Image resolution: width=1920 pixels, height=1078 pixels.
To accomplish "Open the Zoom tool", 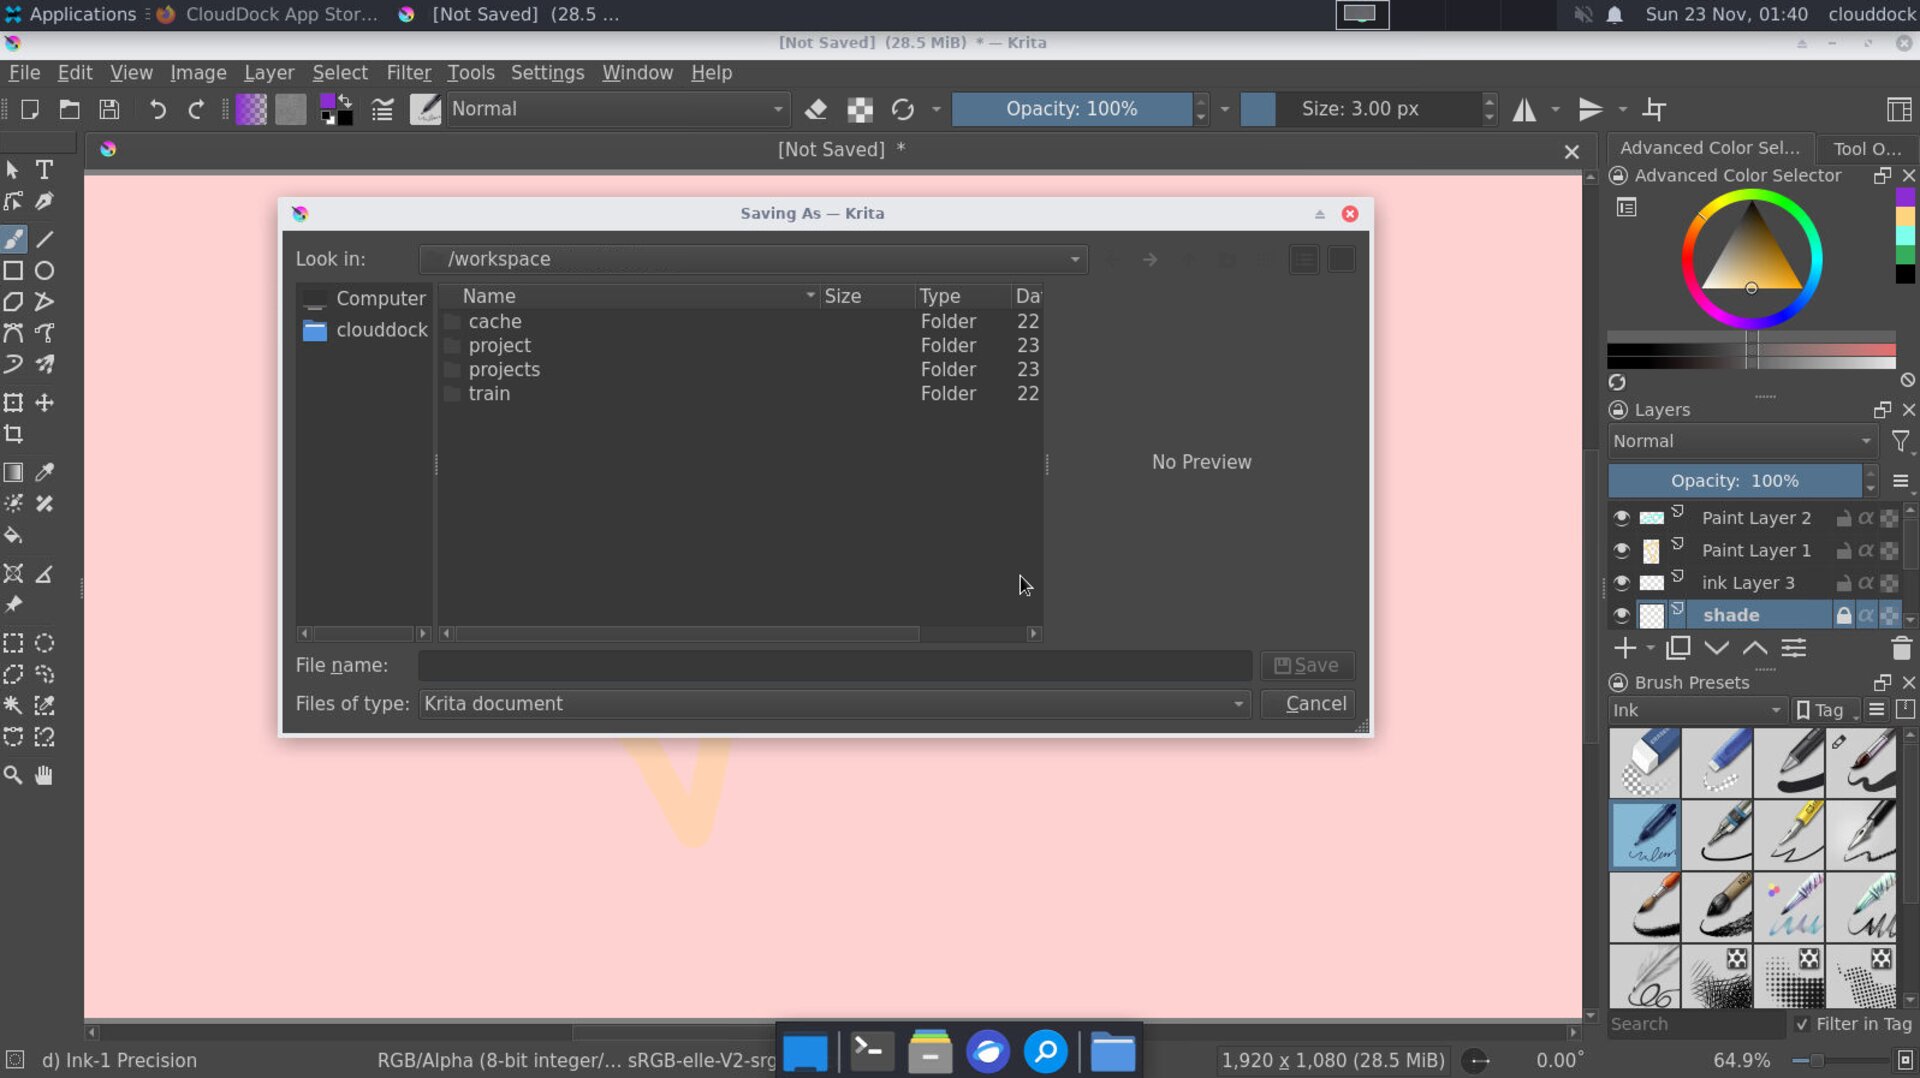I will click(13, 775).
